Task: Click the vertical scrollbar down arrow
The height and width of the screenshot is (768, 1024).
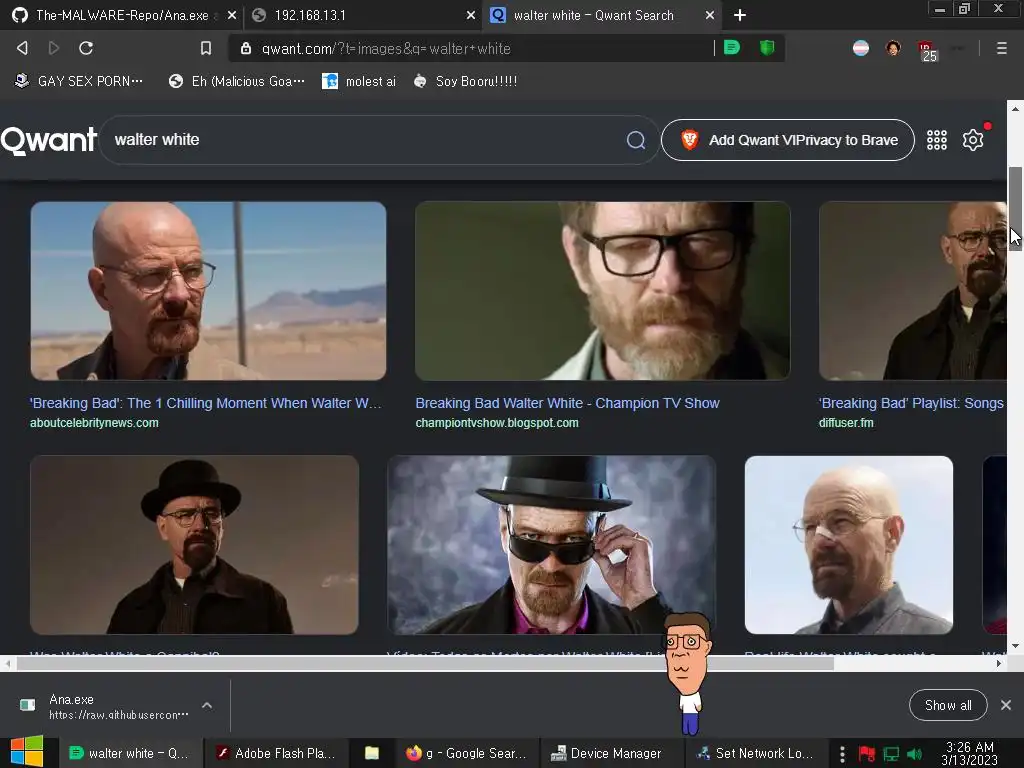Action: point(1015,646)
